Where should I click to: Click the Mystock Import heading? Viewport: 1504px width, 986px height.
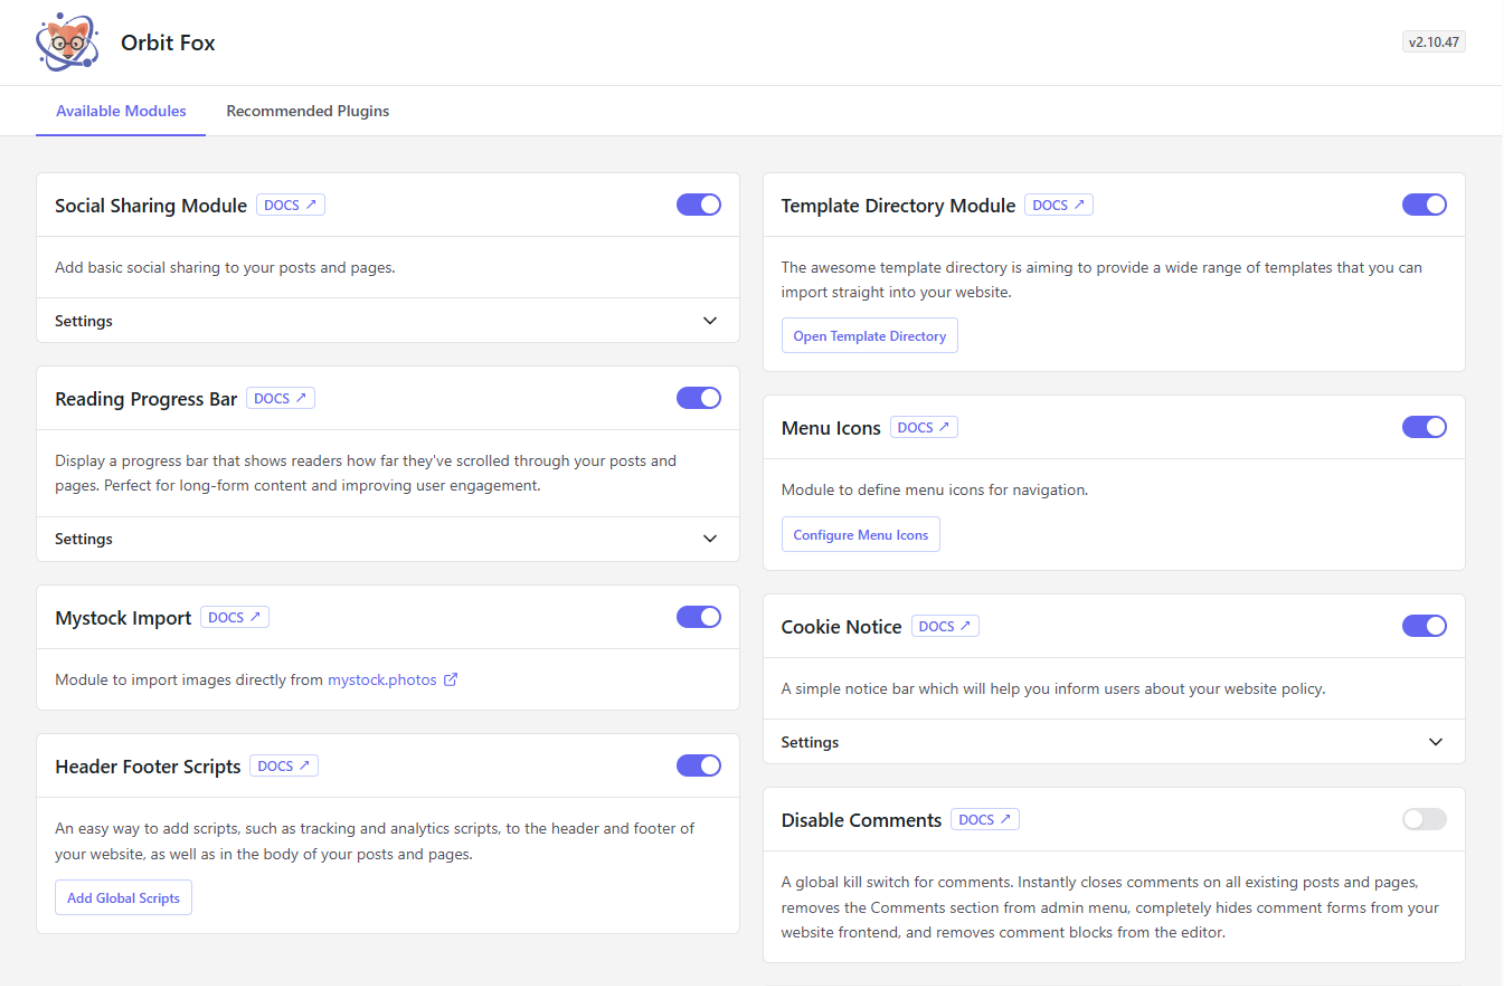pos(123,618)
